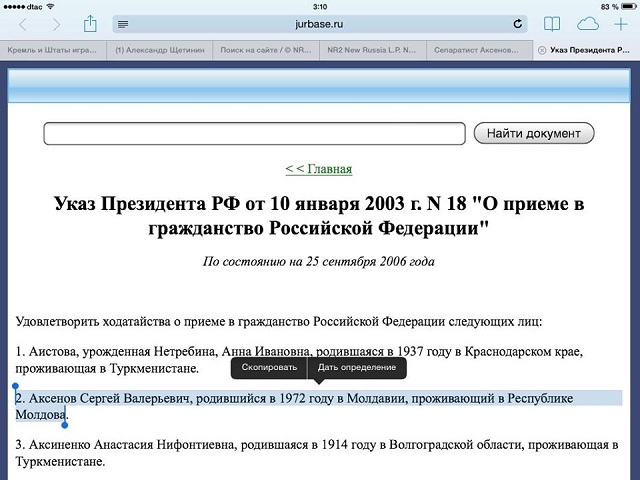Reload the page with refresh icon
Screen dimensions: 640x480
coord(518,23)
